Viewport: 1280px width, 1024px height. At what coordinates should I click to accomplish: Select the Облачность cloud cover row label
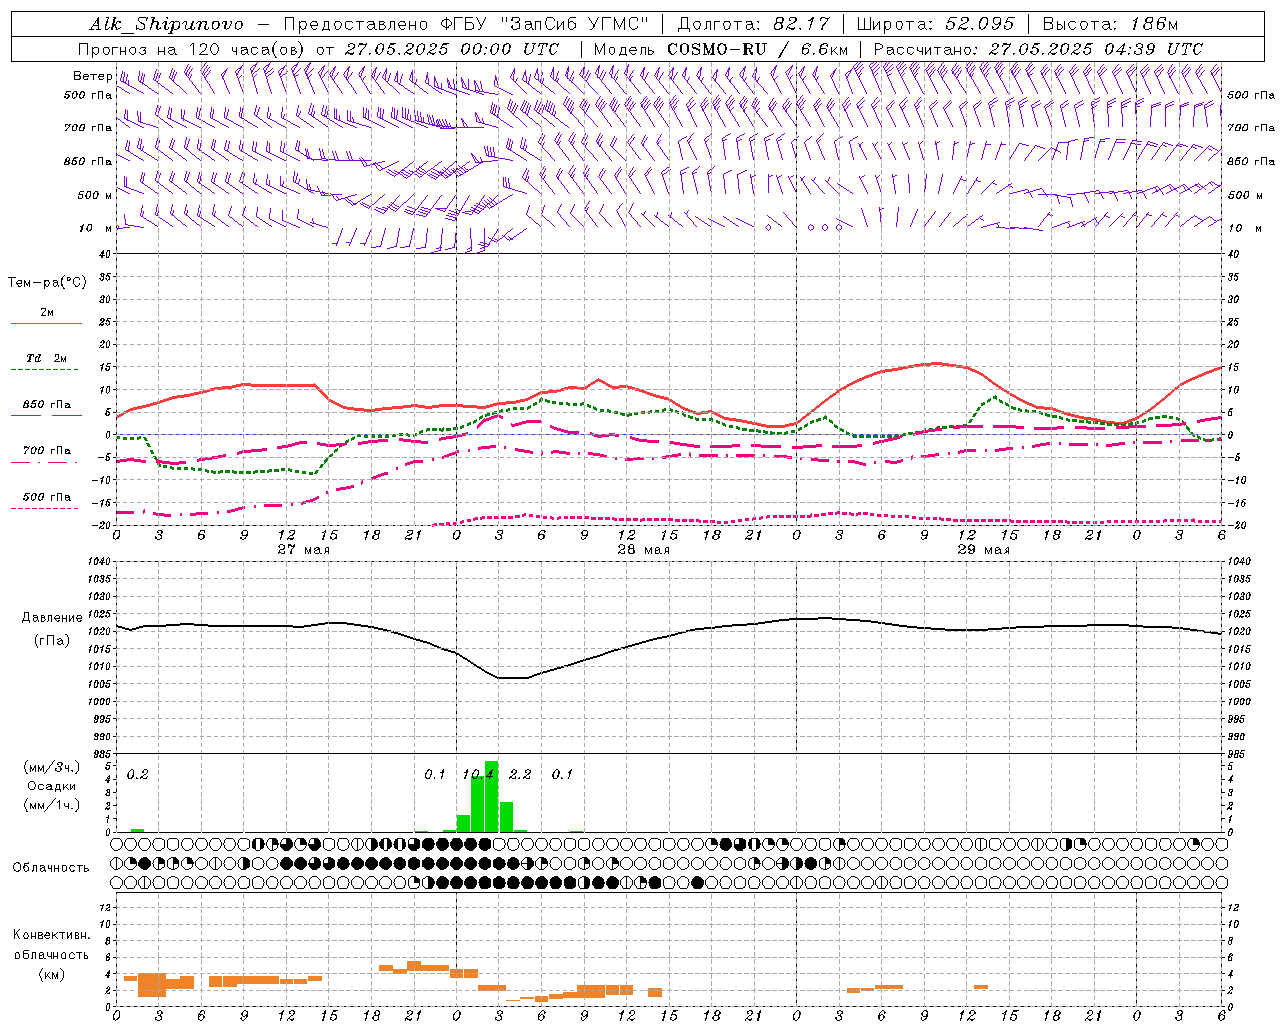click(51, 868)
